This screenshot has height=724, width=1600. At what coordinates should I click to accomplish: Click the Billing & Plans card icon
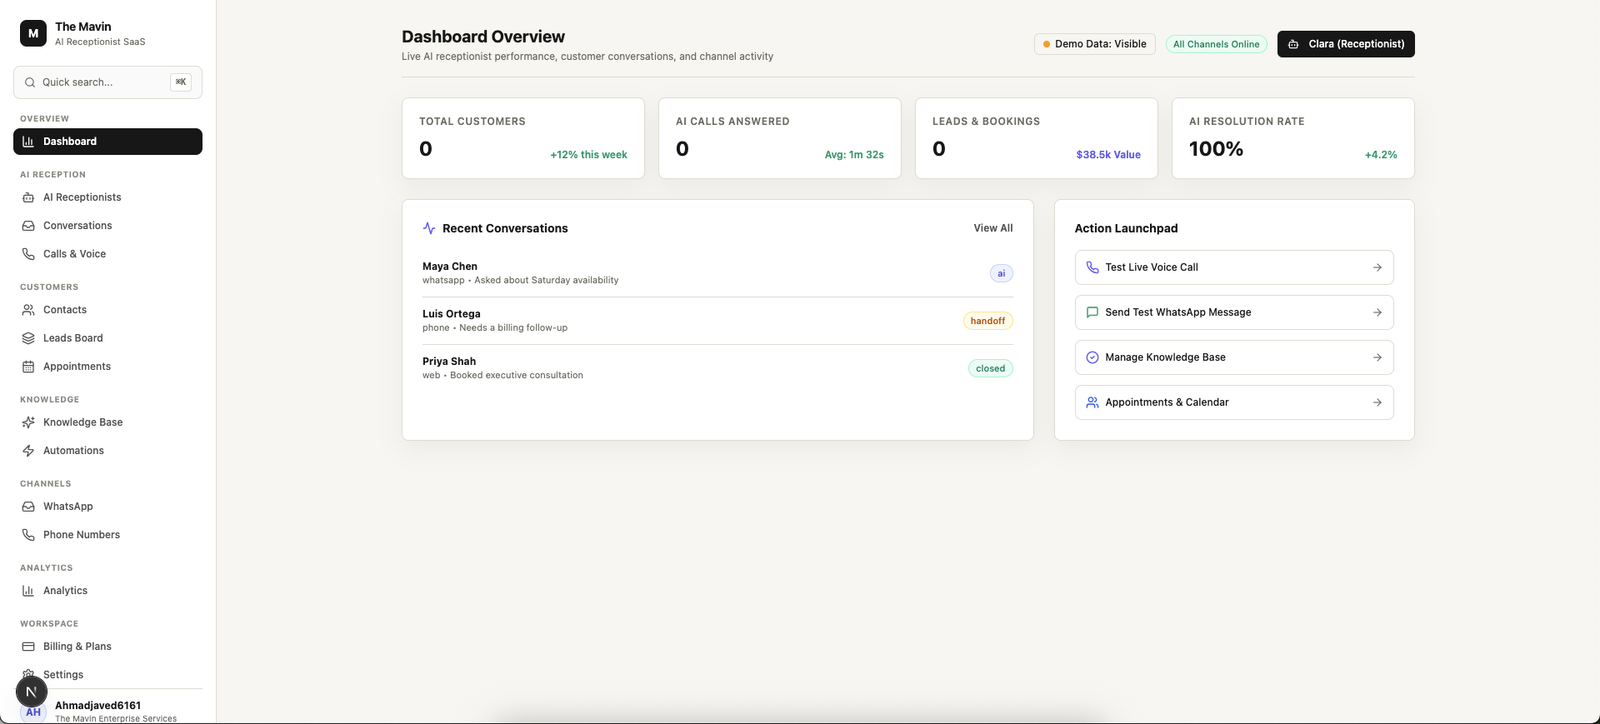point(28,647)
